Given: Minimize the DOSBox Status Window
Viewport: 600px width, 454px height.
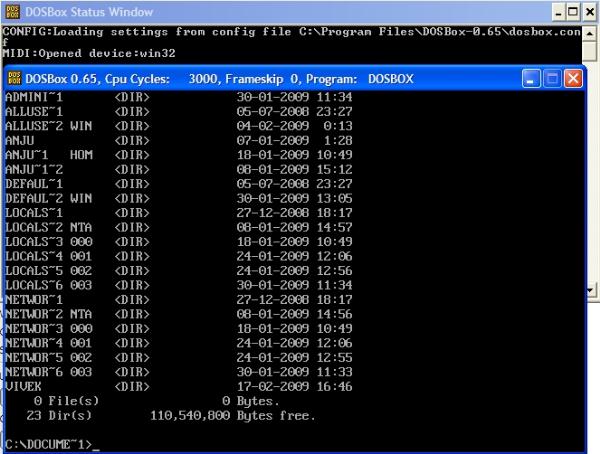Looking at the screenshot, I should point(558,13).
